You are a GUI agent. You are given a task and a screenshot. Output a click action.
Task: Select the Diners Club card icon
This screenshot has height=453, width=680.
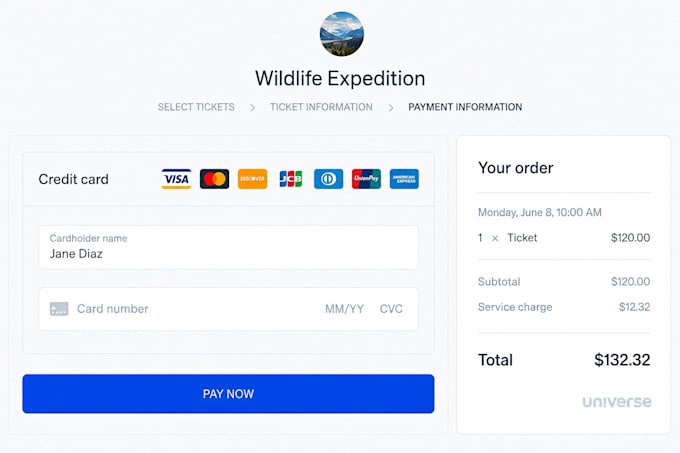[x=328, y=179]
